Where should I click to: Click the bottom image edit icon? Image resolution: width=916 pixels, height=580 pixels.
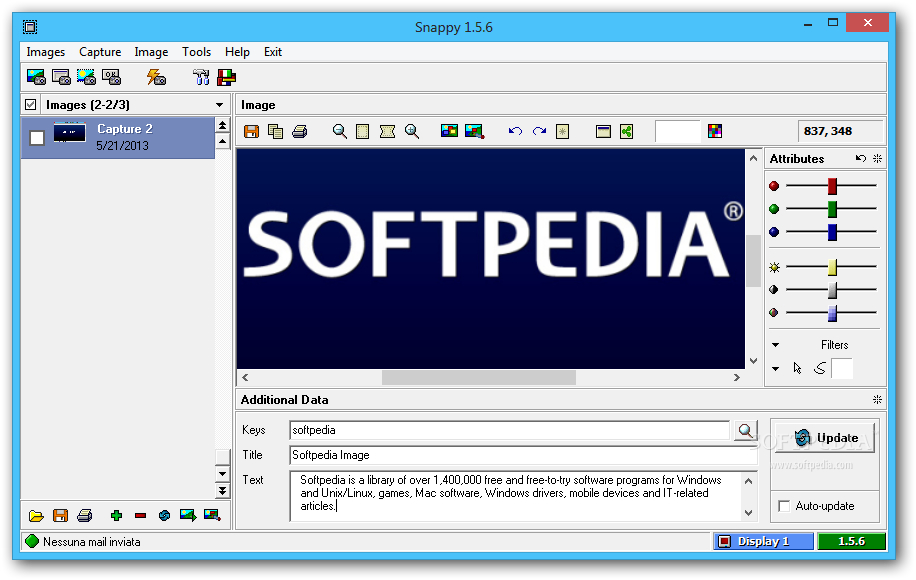coord(212,515)
